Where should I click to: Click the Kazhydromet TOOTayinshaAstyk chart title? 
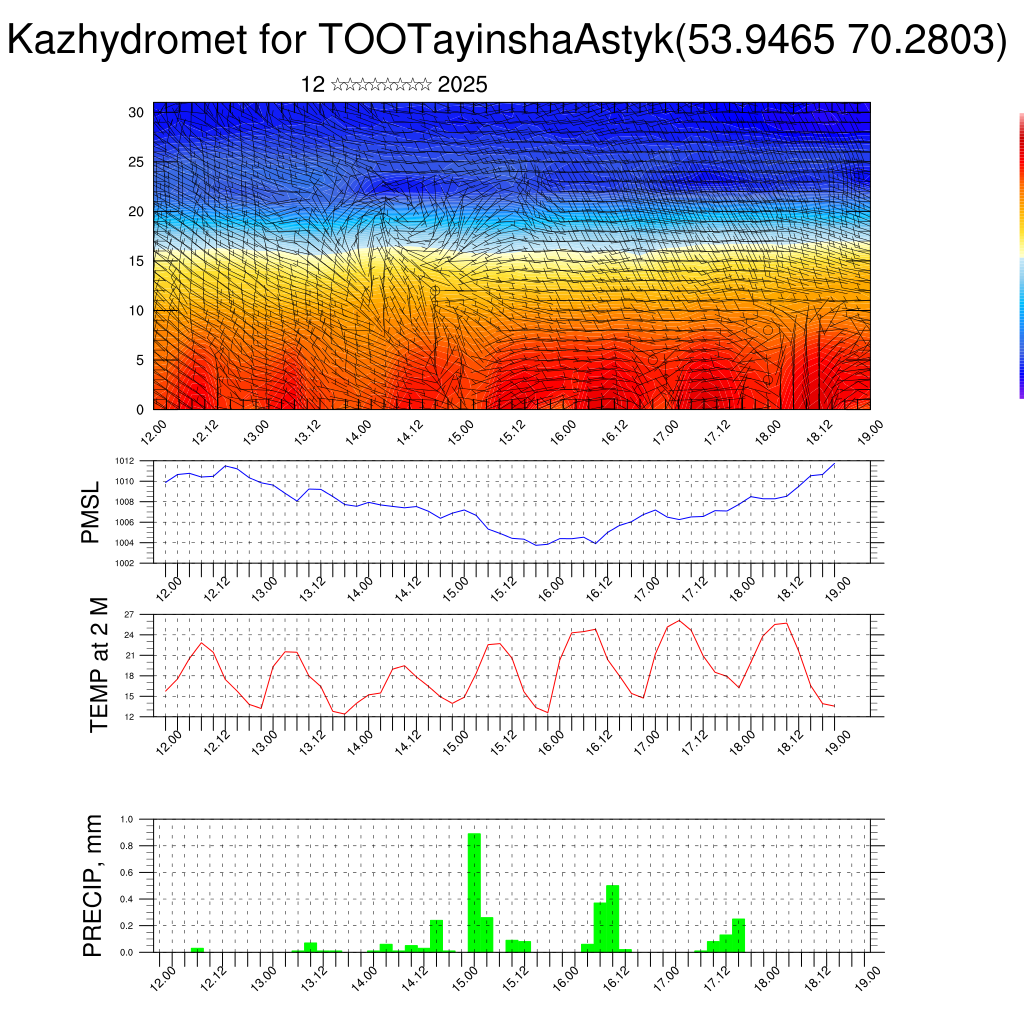[507, 39]
